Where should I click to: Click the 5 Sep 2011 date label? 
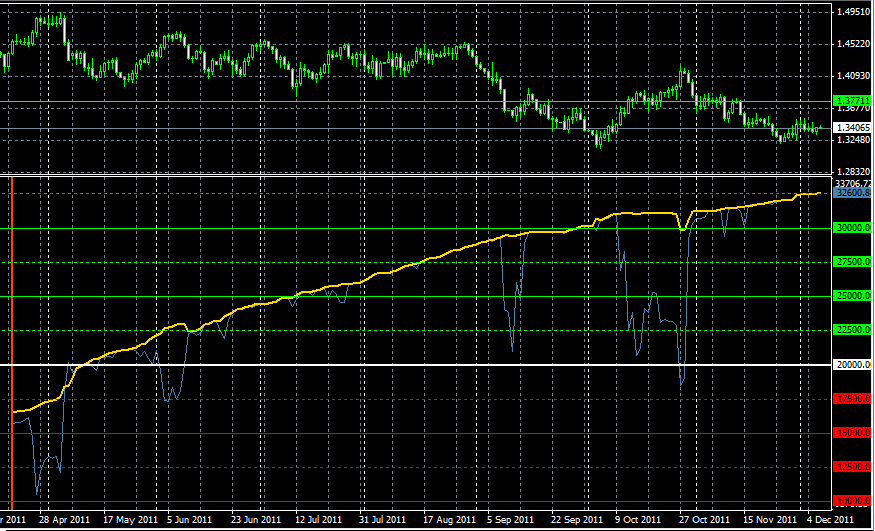pyautogui.click(x=512, y=520)
